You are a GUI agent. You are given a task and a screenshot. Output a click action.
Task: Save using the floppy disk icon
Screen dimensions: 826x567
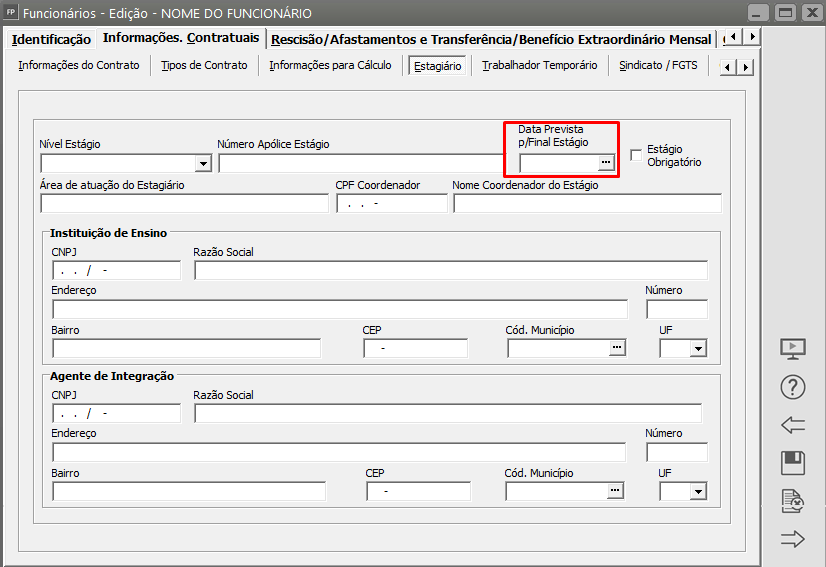pyautogui.click(x=793, y=463)
